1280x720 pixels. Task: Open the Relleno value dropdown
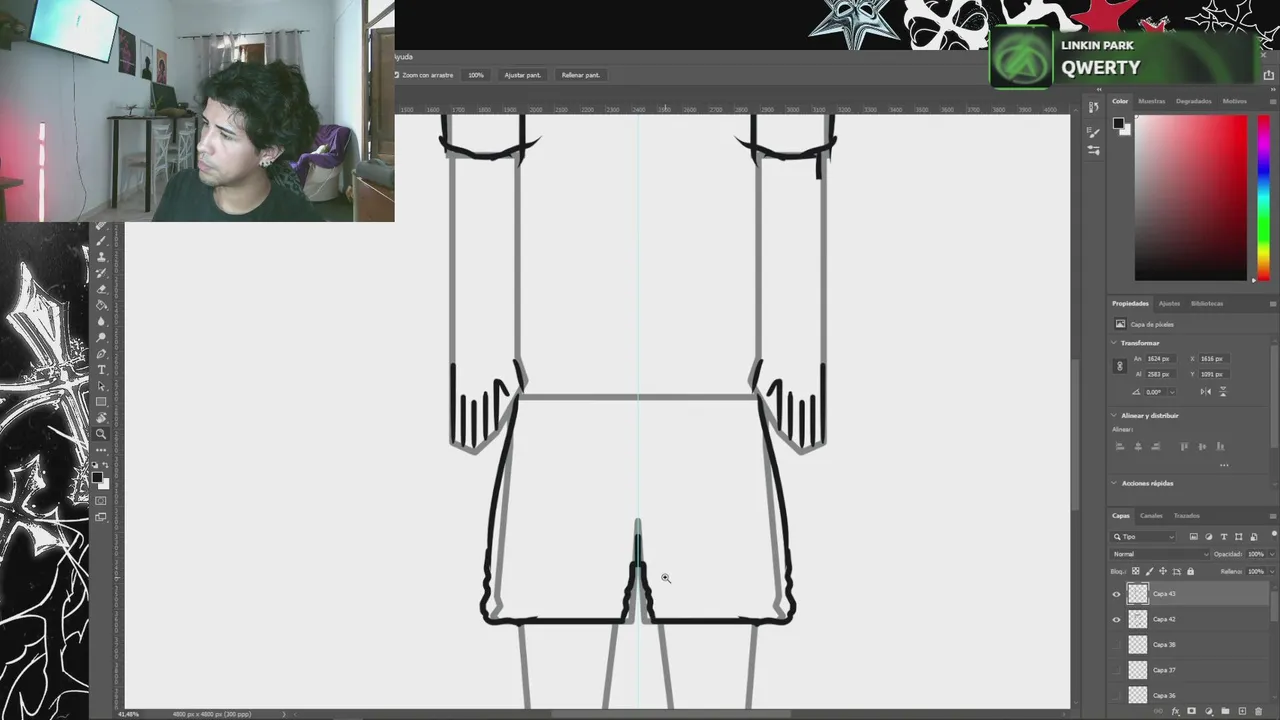click(1271, 572)
